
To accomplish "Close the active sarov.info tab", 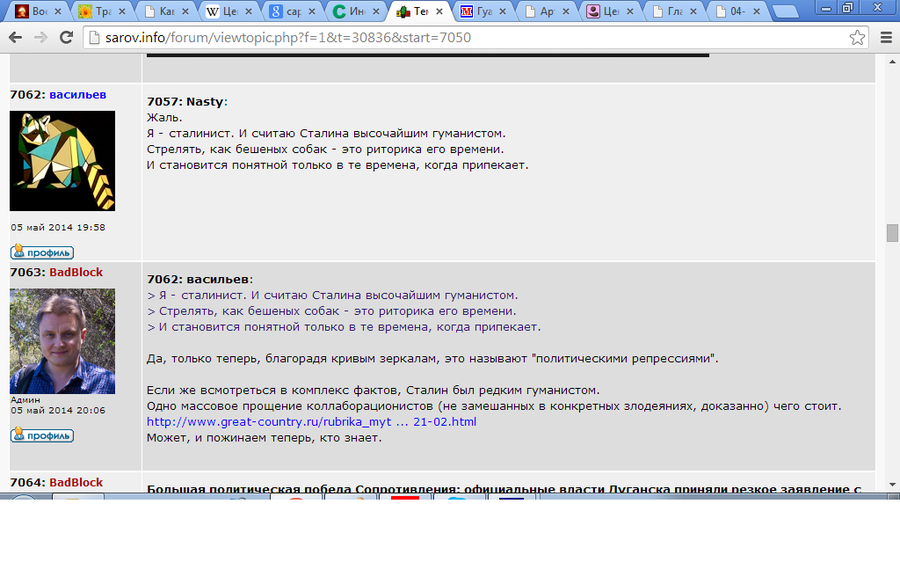I will 441,12.
